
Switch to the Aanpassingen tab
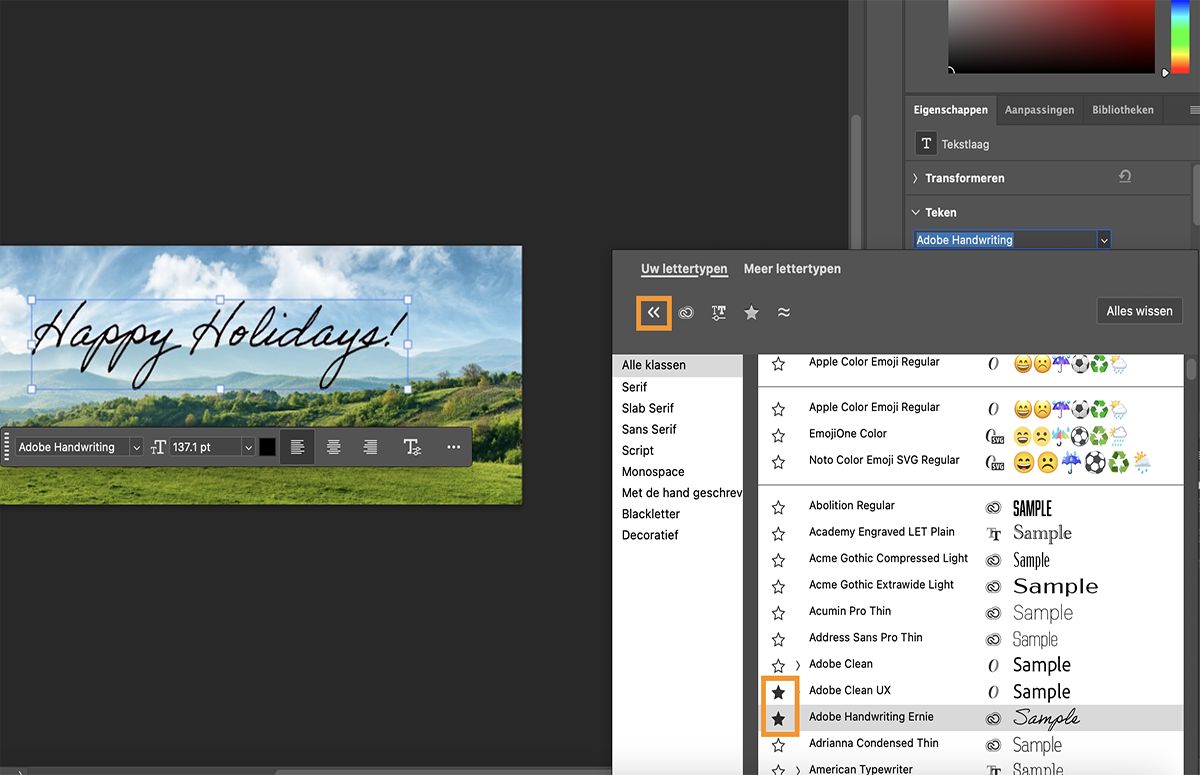pyautogui.click(x=1039, y=109)
